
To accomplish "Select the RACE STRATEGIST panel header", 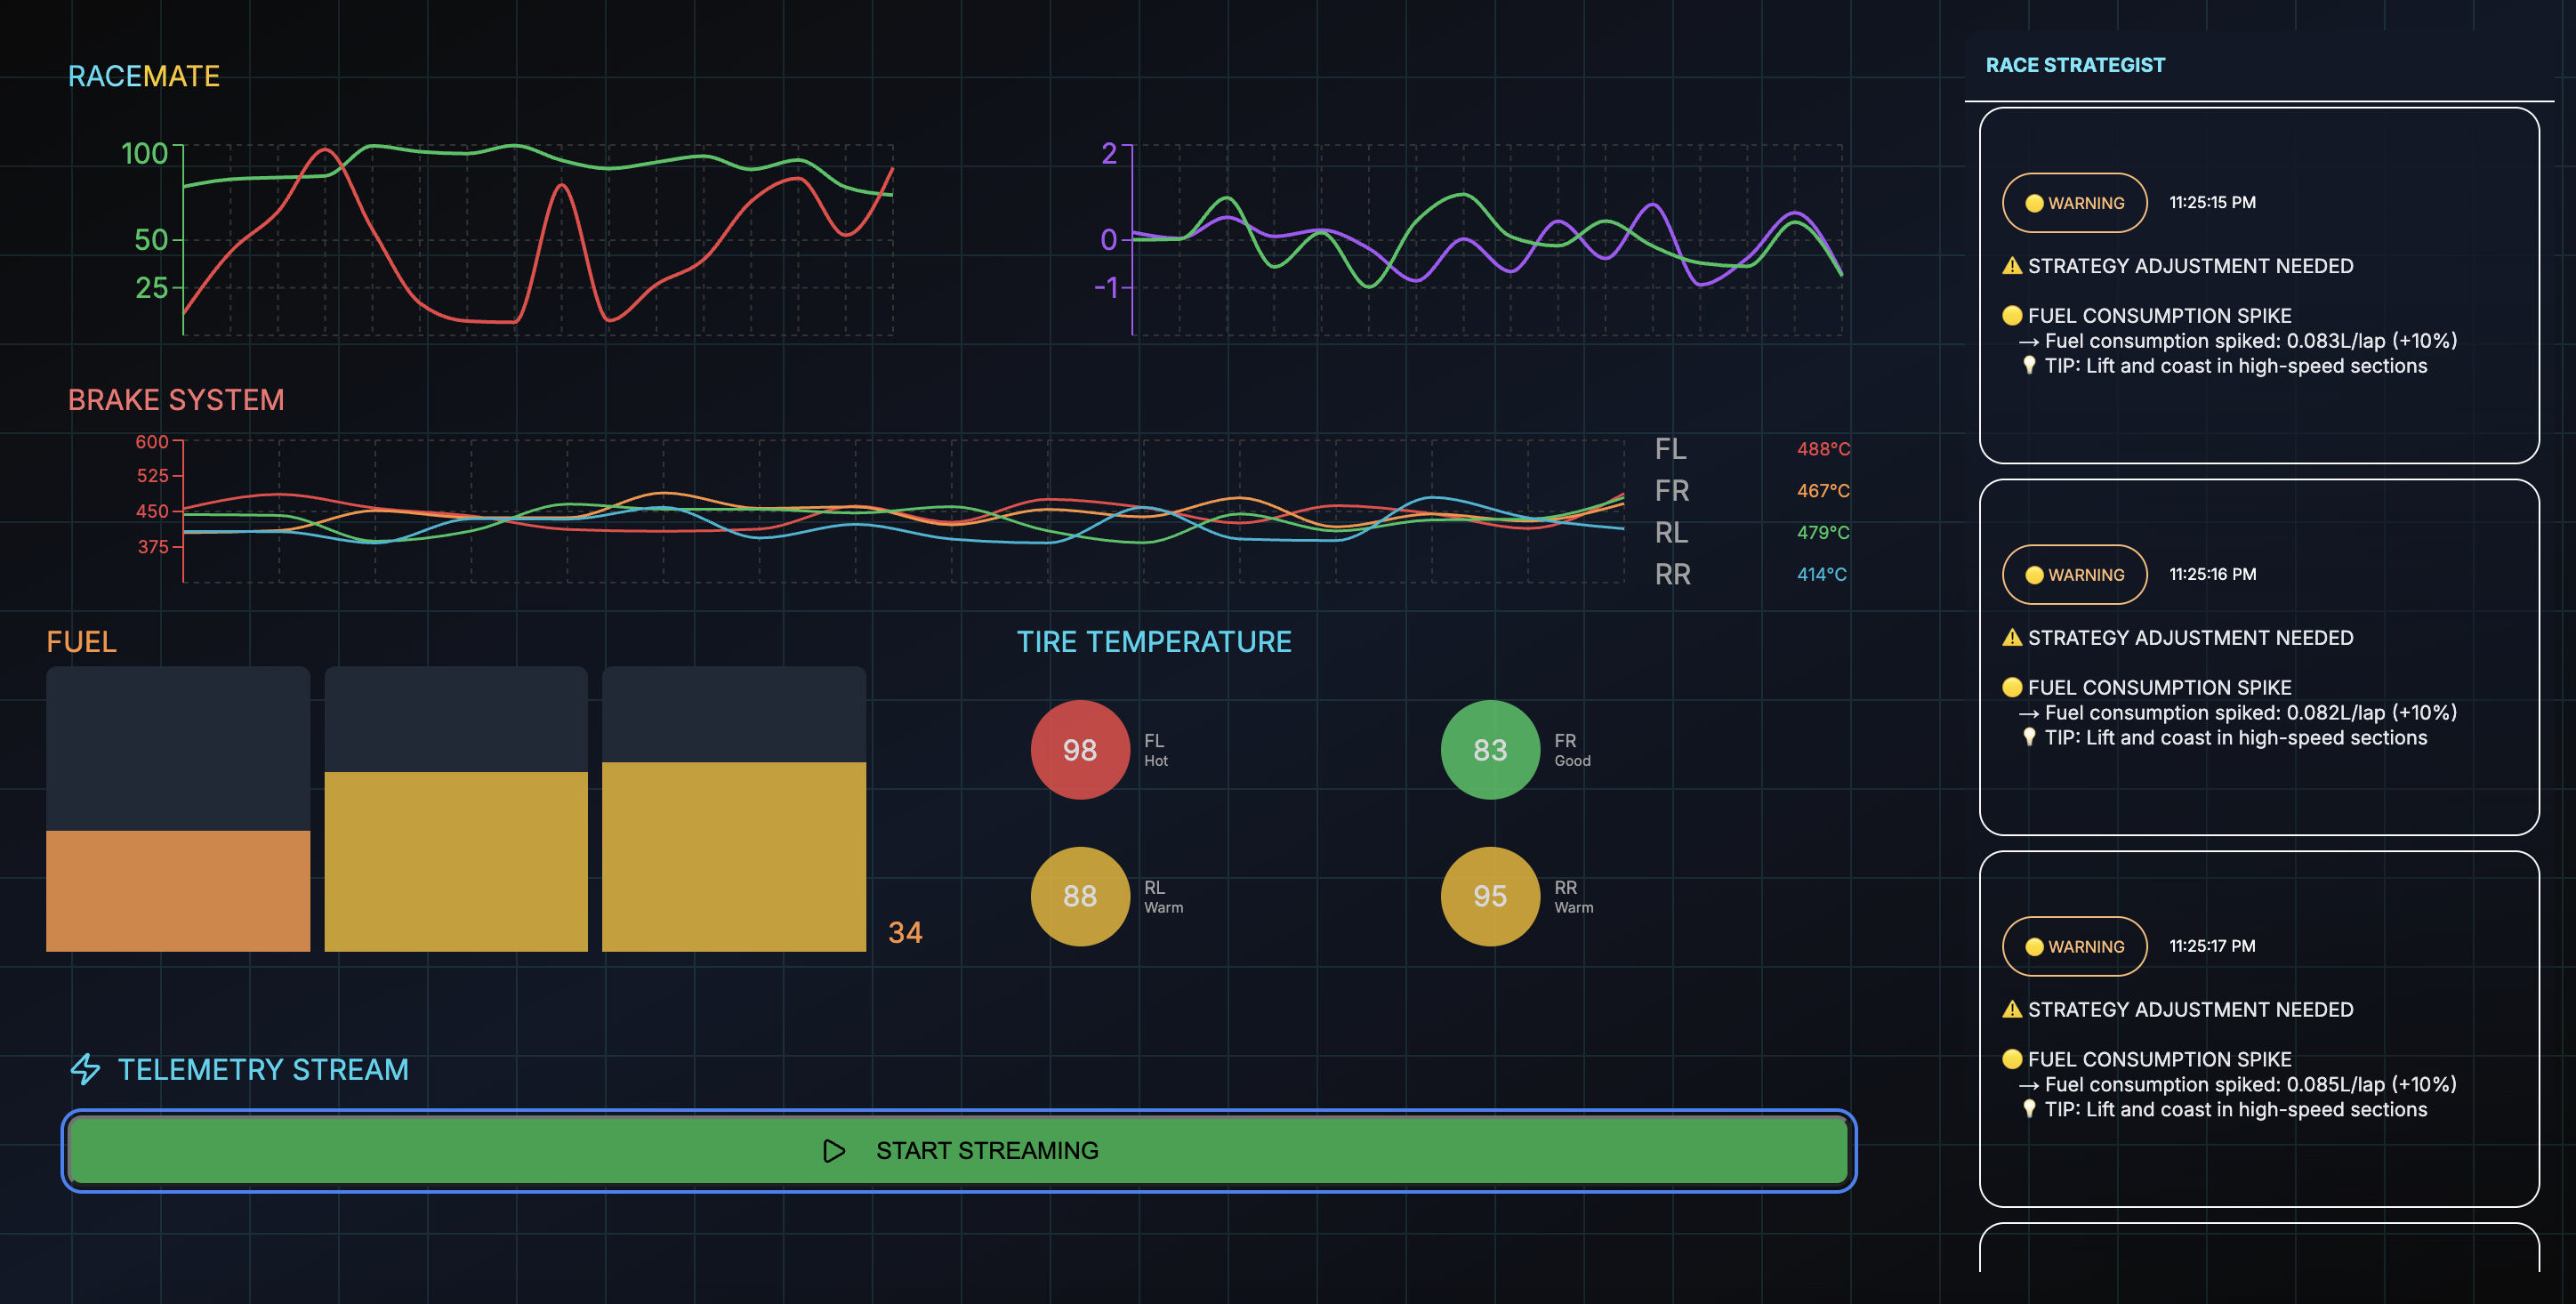I will (2074, 65).
